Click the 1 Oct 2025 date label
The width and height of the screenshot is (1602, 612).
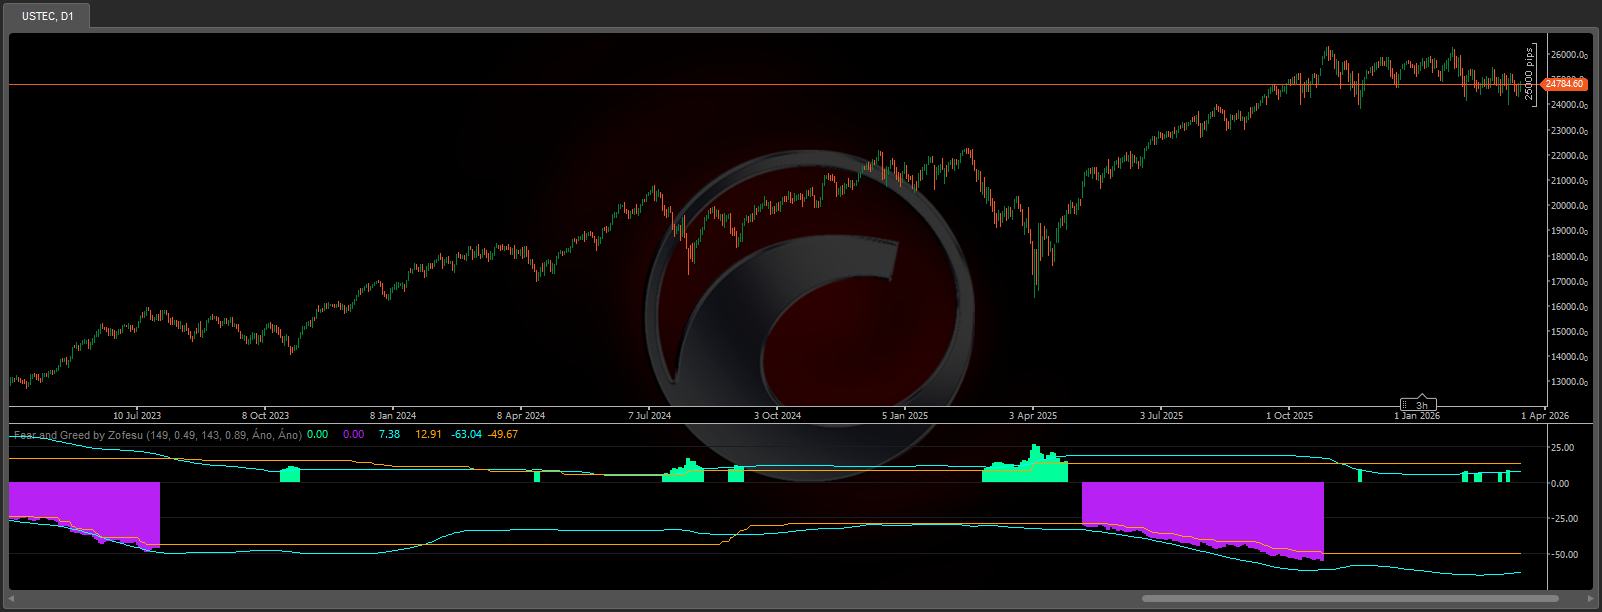[1289, 415]
